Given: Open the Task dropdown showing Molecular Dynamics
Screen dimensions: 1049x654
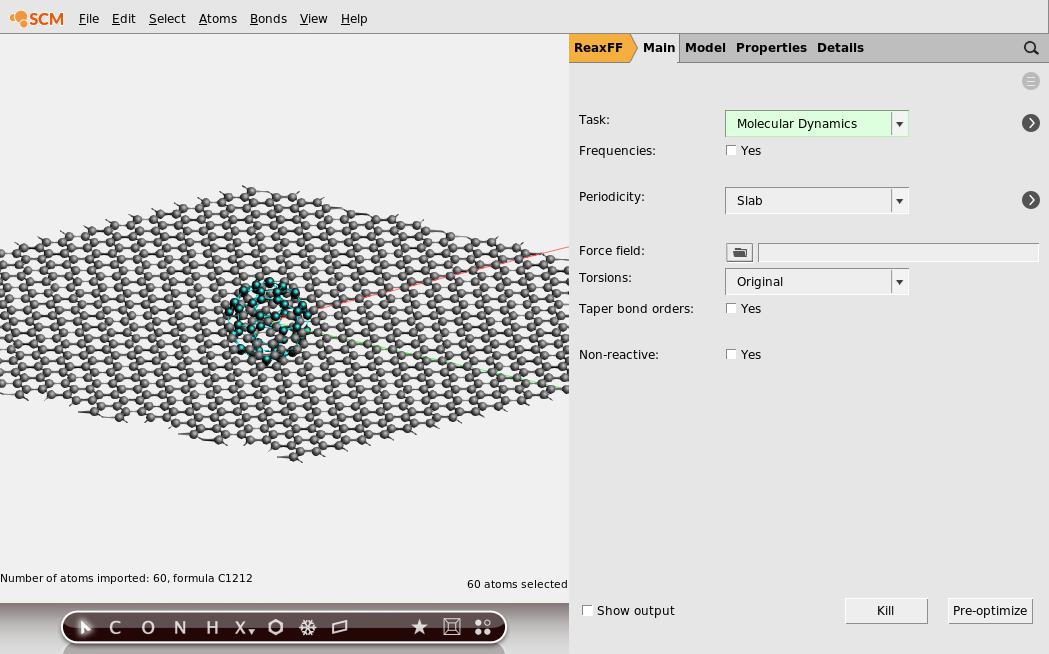Looking at the screenshot, I should (x=898, y=123).
